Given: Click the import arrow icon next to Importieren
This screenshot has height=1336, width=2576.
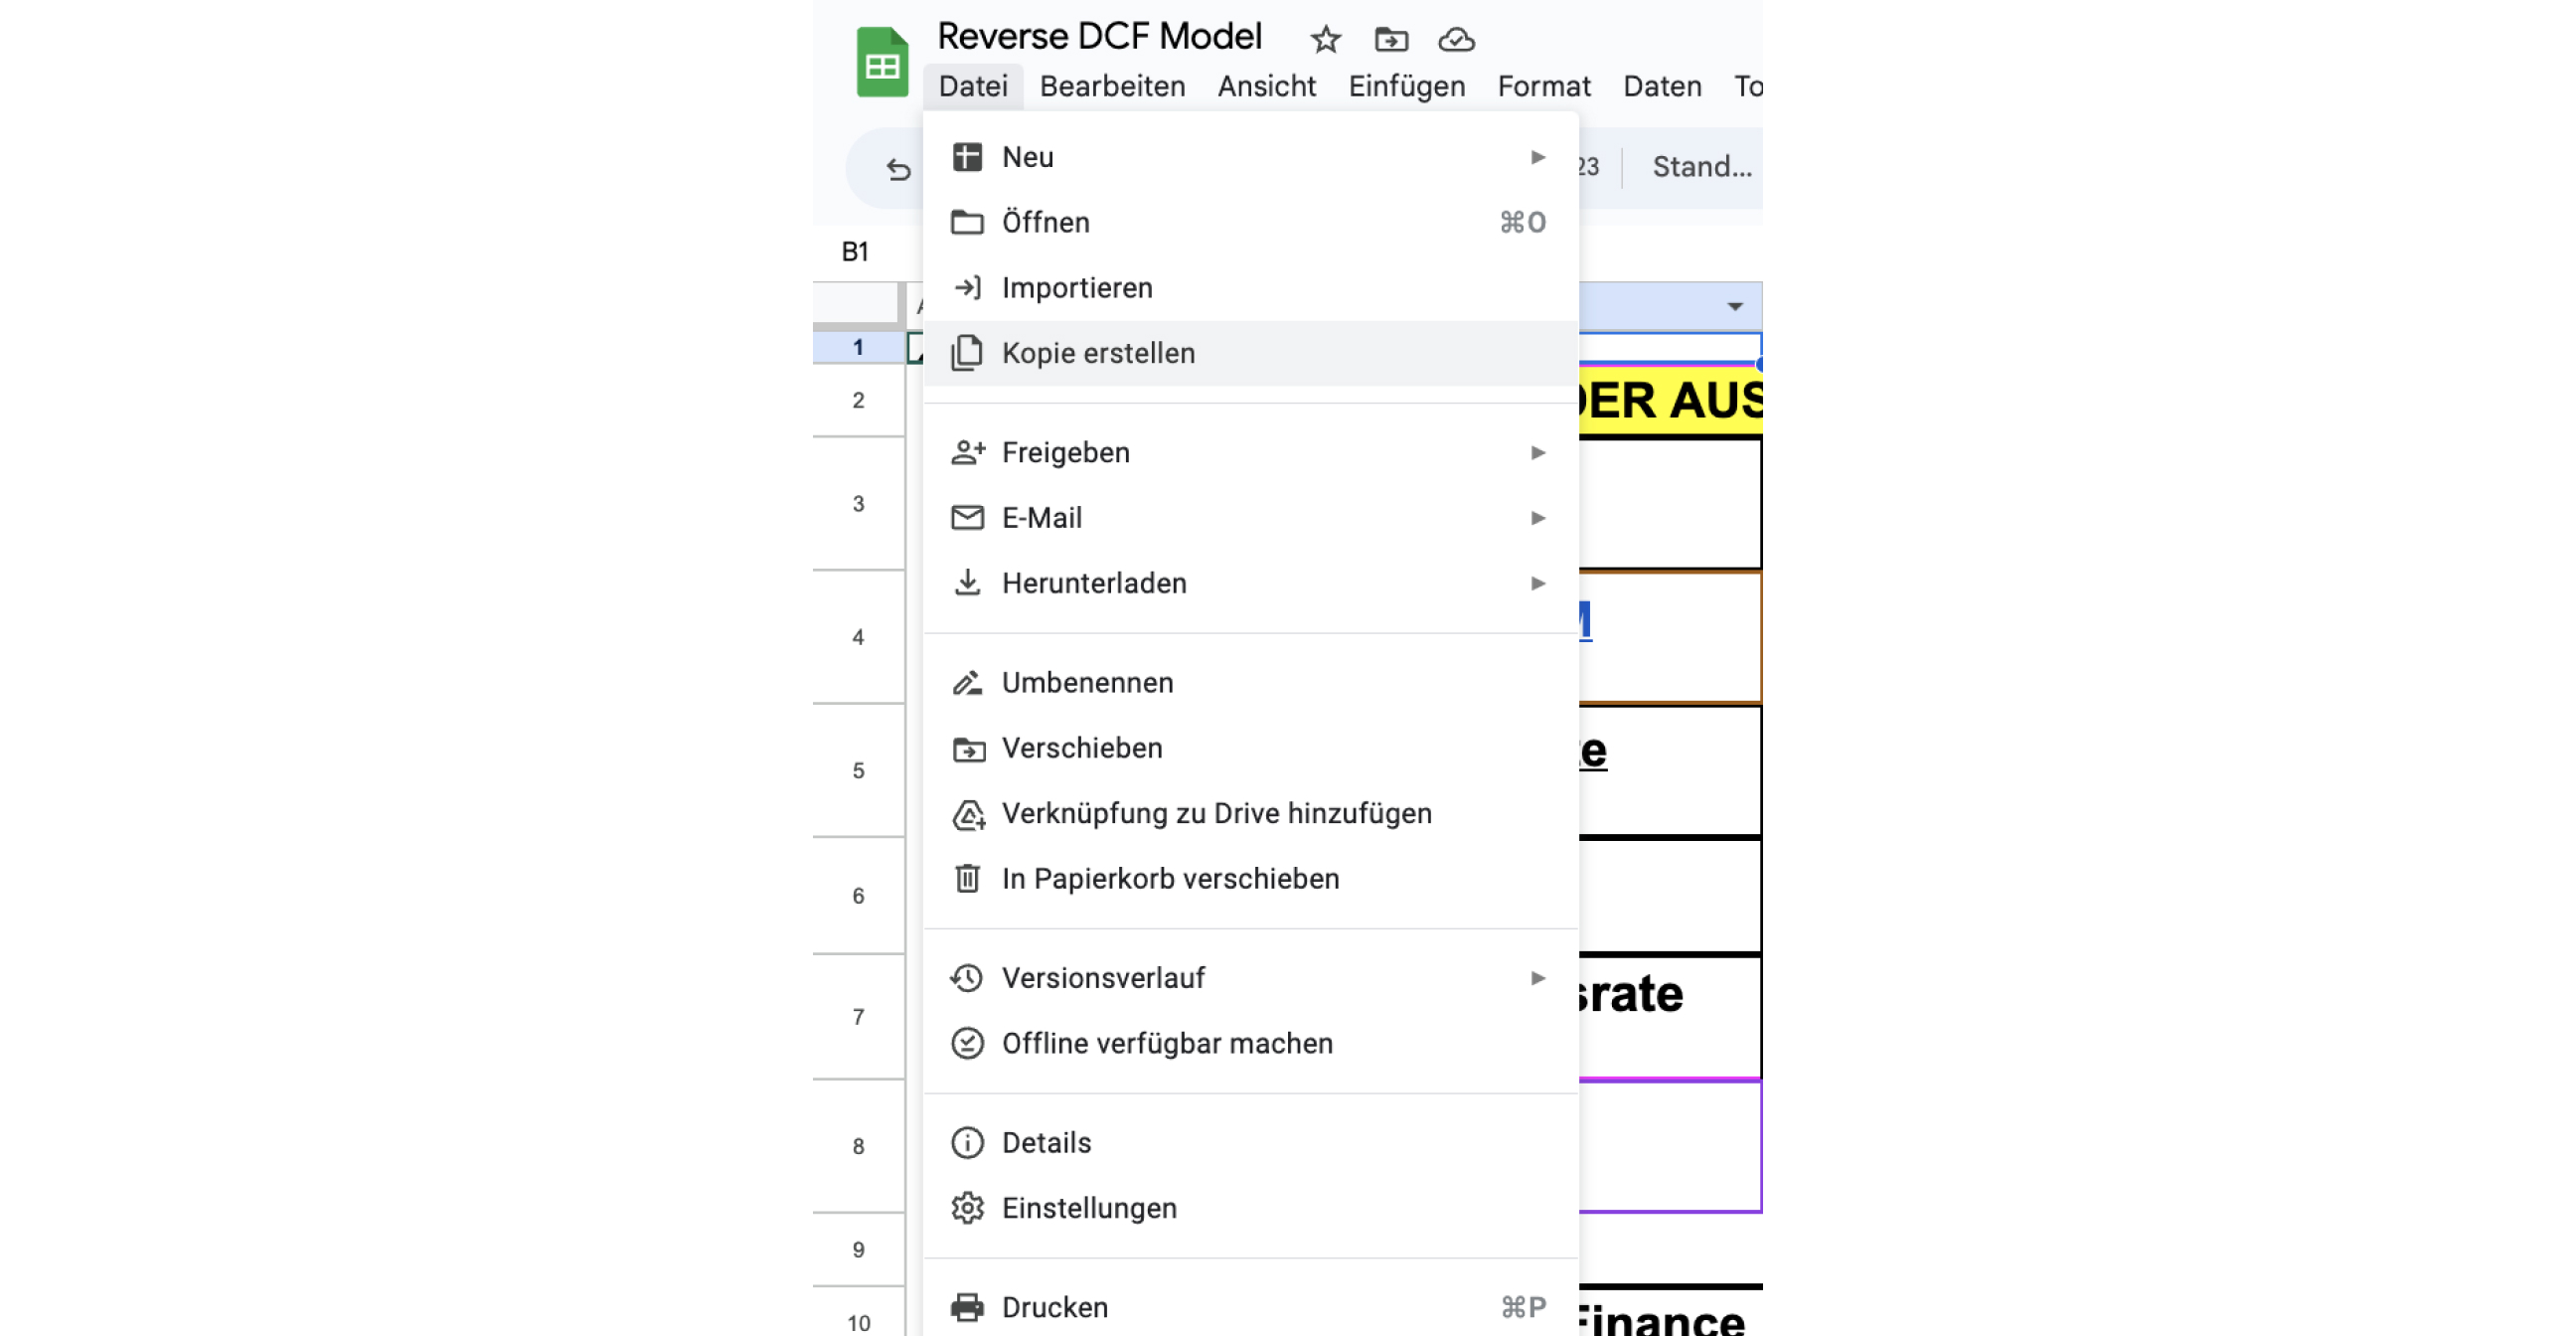Looking at the screenshot, I should pos(967,287).
